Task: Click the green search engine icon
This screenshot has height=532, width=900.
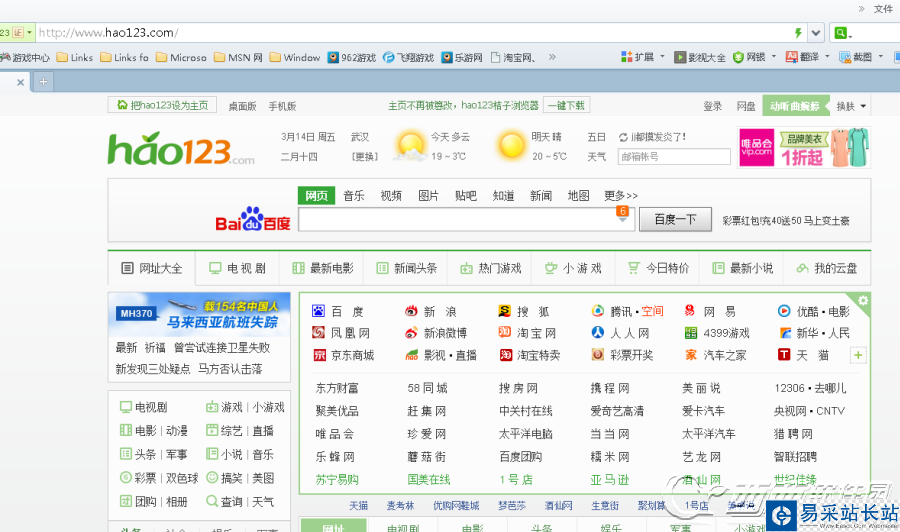Action: point(840,33)
